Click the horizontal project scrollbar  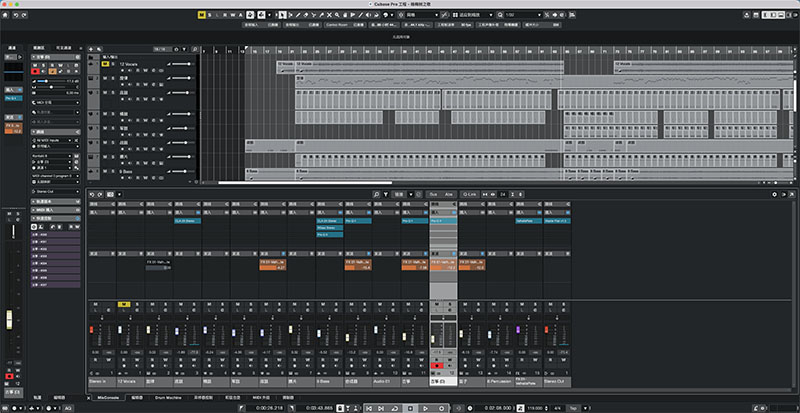point(305,182)
